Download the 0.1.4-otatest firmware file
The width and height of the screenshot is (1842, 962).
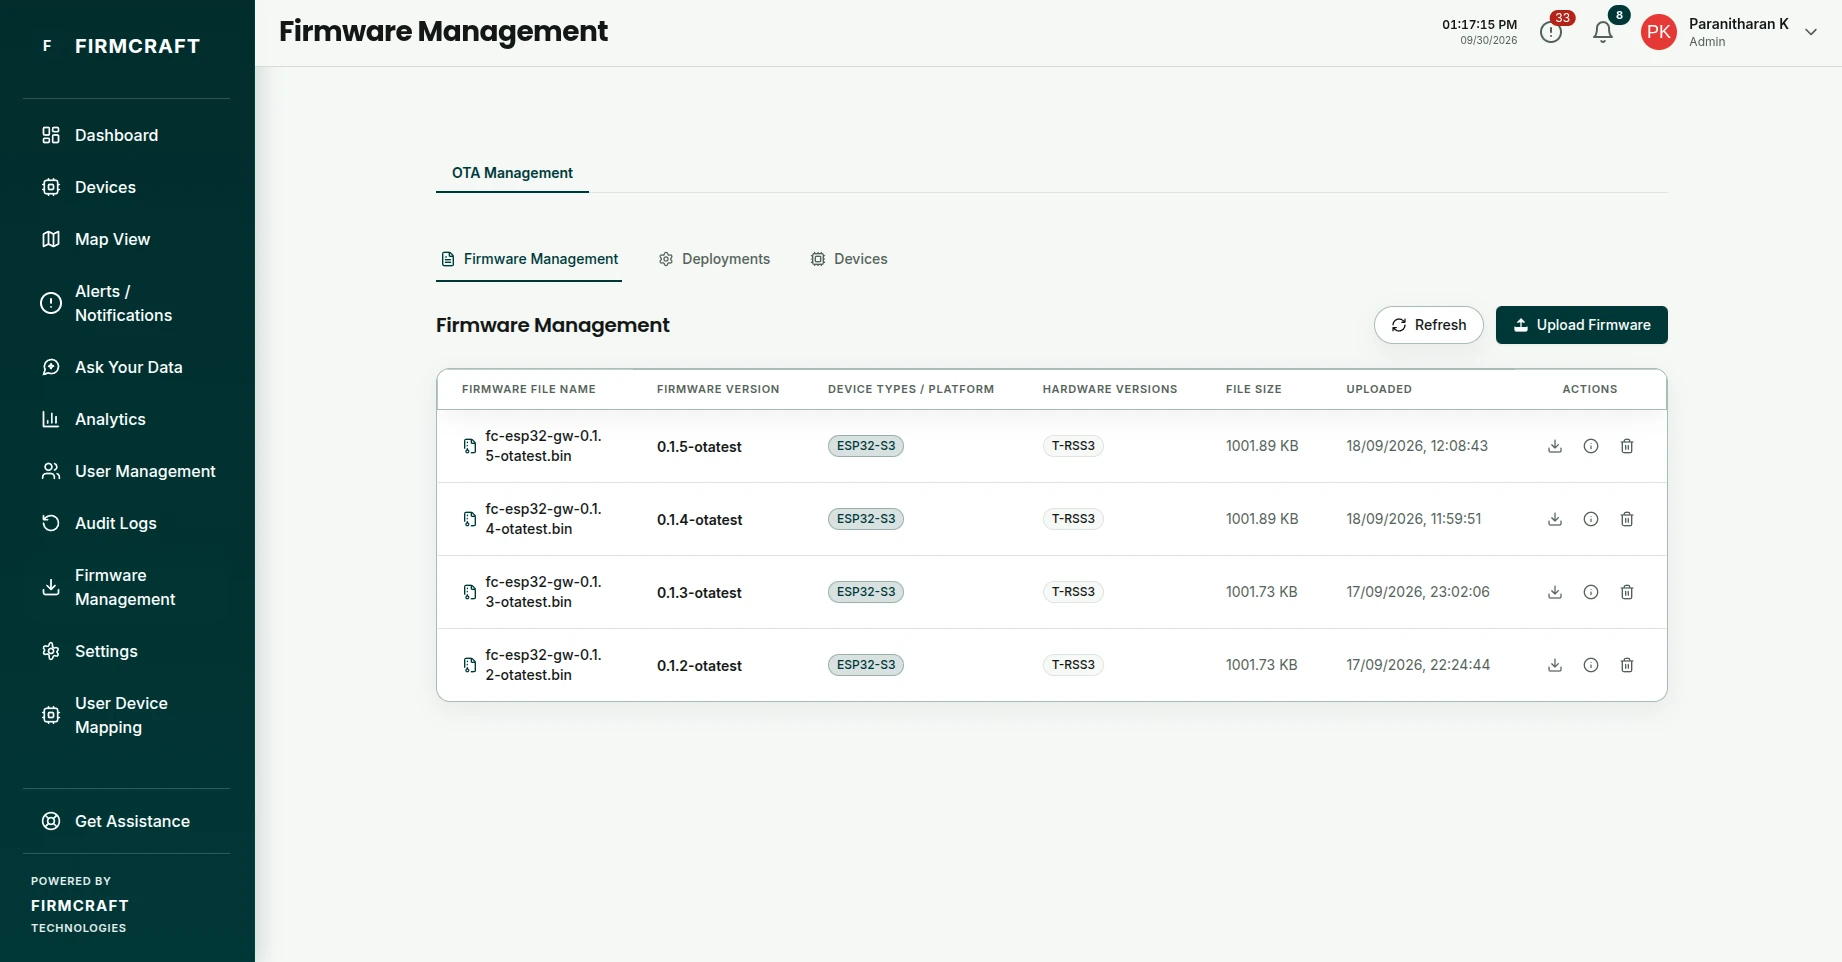click(x=1555, y=519)
